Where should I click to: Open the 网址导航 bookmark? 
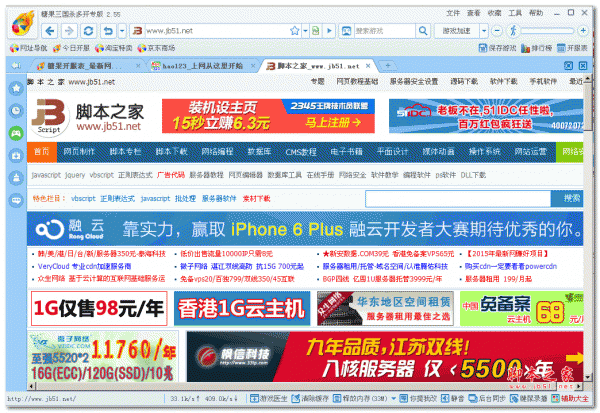click(29, 48)
